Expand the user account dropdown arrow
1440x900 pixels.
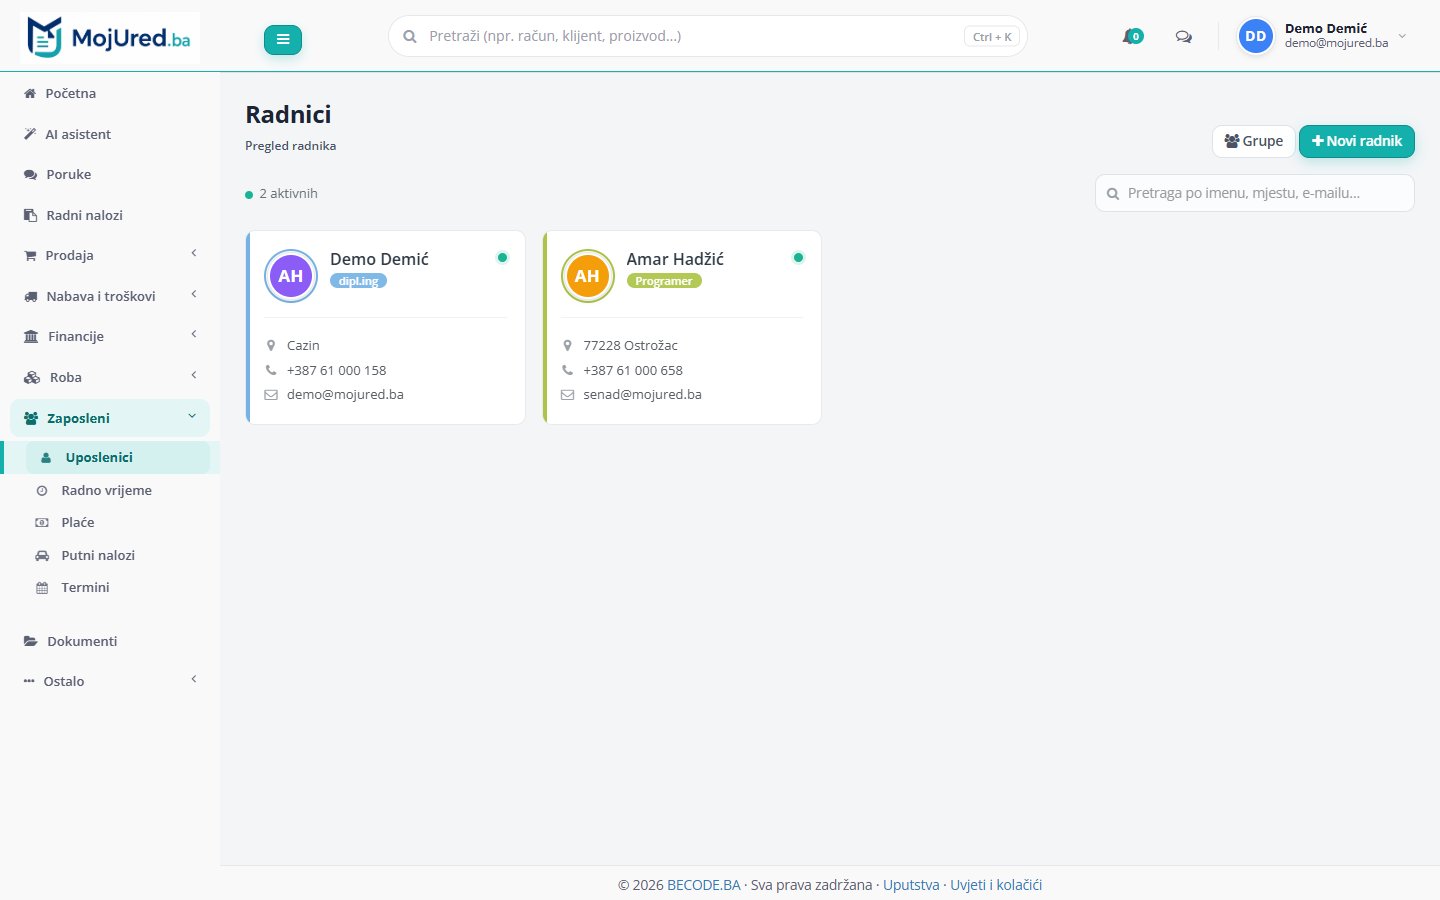coord(1402,36)
